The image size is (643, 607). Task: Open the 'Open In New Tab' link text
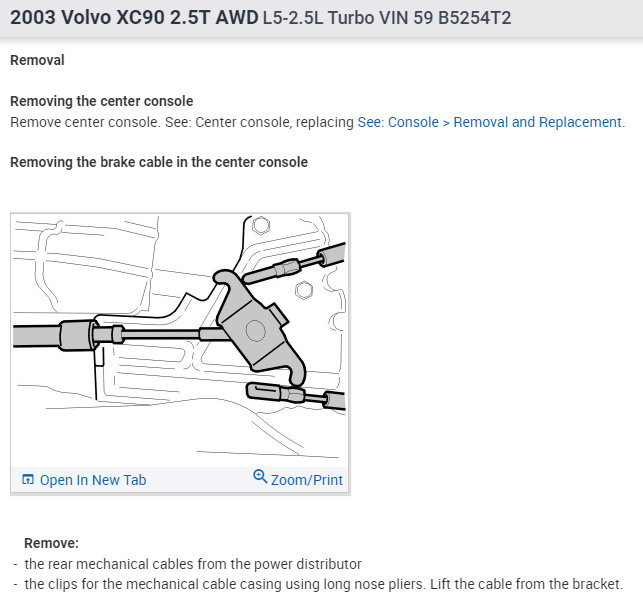92,480
